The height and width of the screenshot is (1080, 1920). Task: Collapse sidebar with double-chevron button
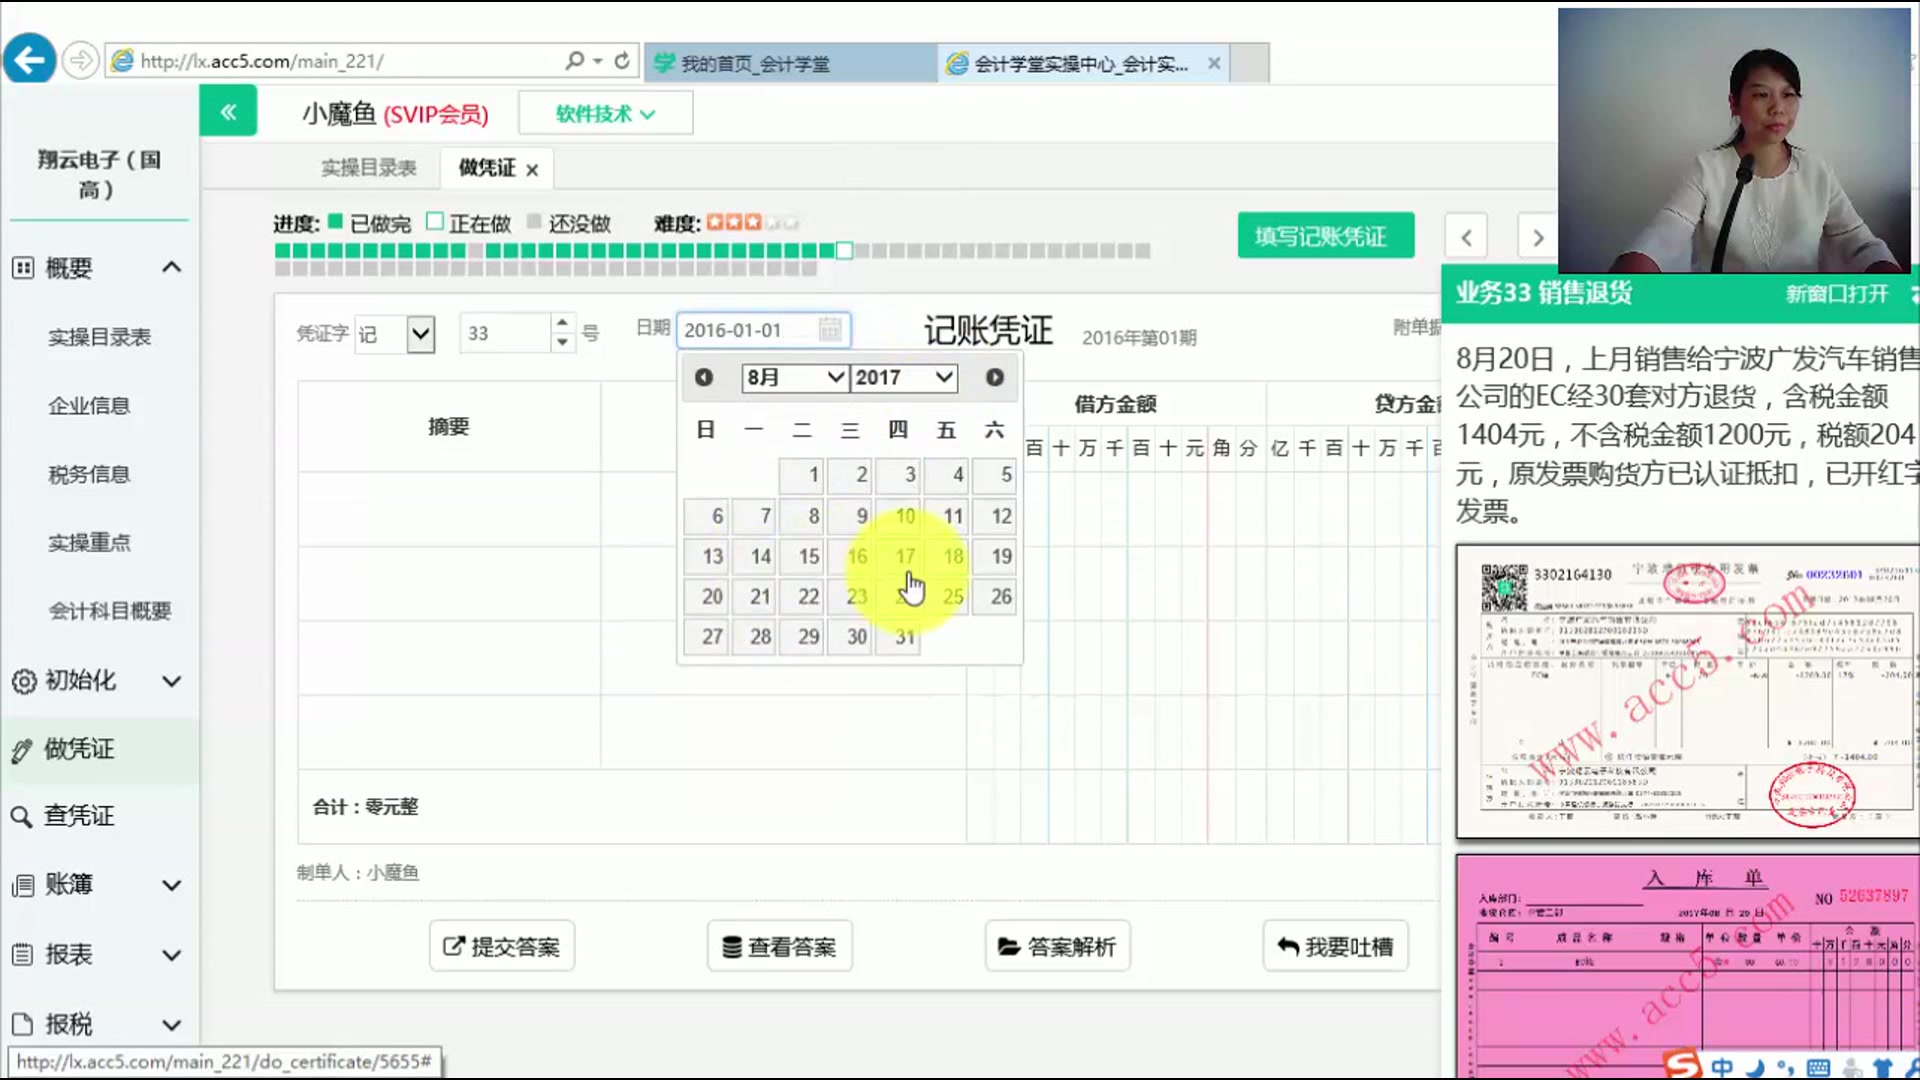(228, 111)
